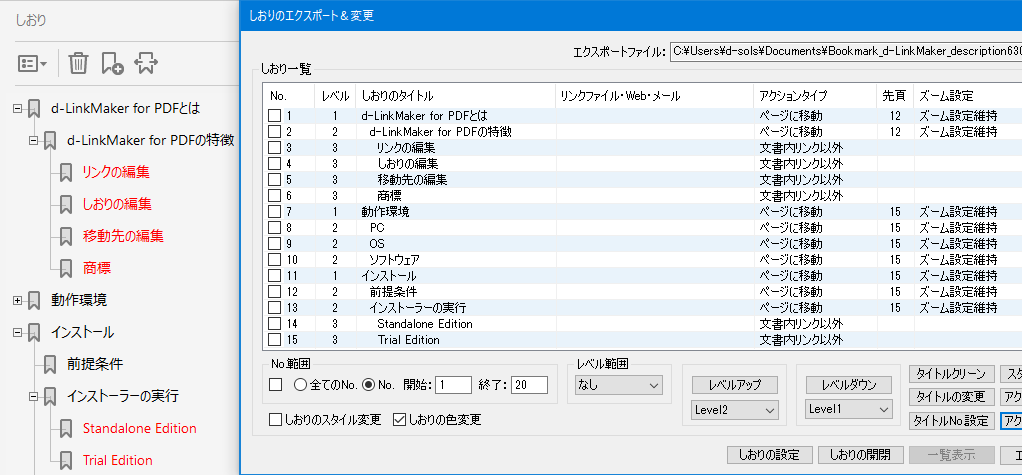Viewport: 1022px width, 475px height.
Task: Collapse d-LinkMaker for PDFとは tree node
Action: click(x=18, y=109)
